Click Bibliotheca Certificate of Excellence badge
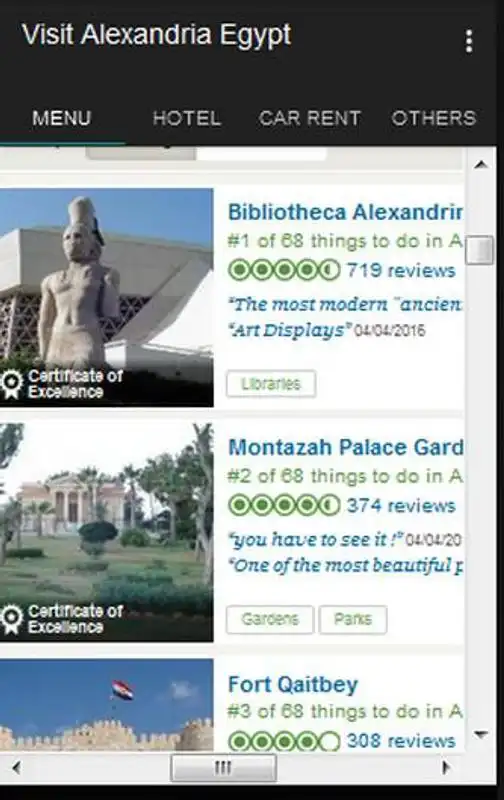 pos(62,384)
